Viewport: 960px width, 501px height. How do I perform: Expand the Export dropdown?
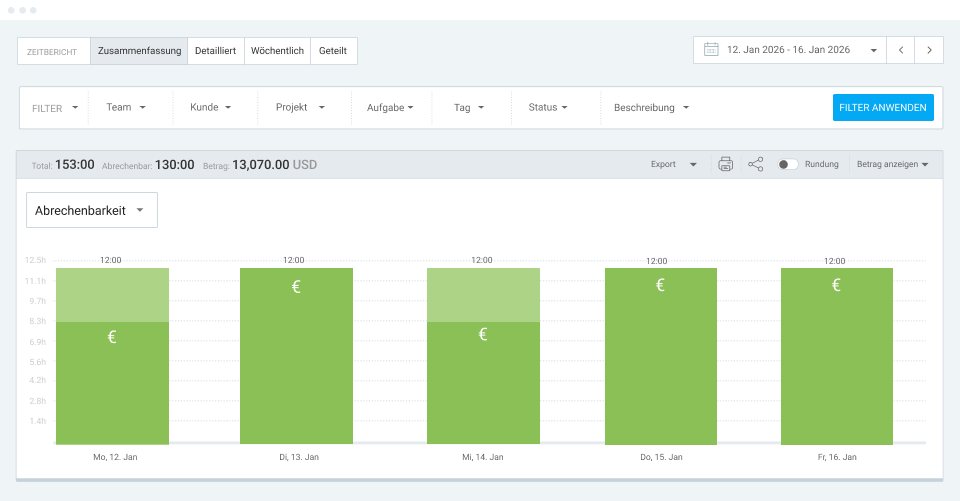[673, 164]
